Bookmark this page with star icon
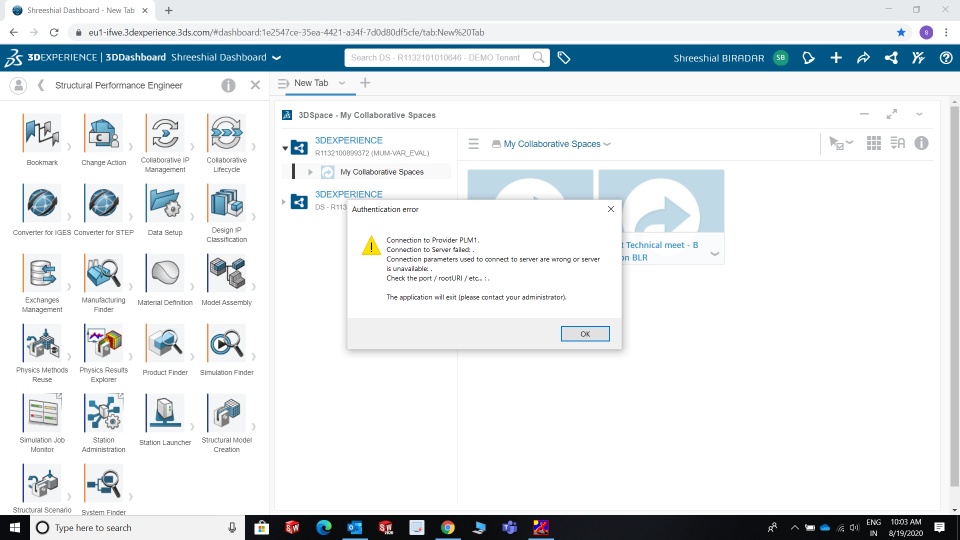The height and width of the screenshot is (540, 960). tap(901, 32)
